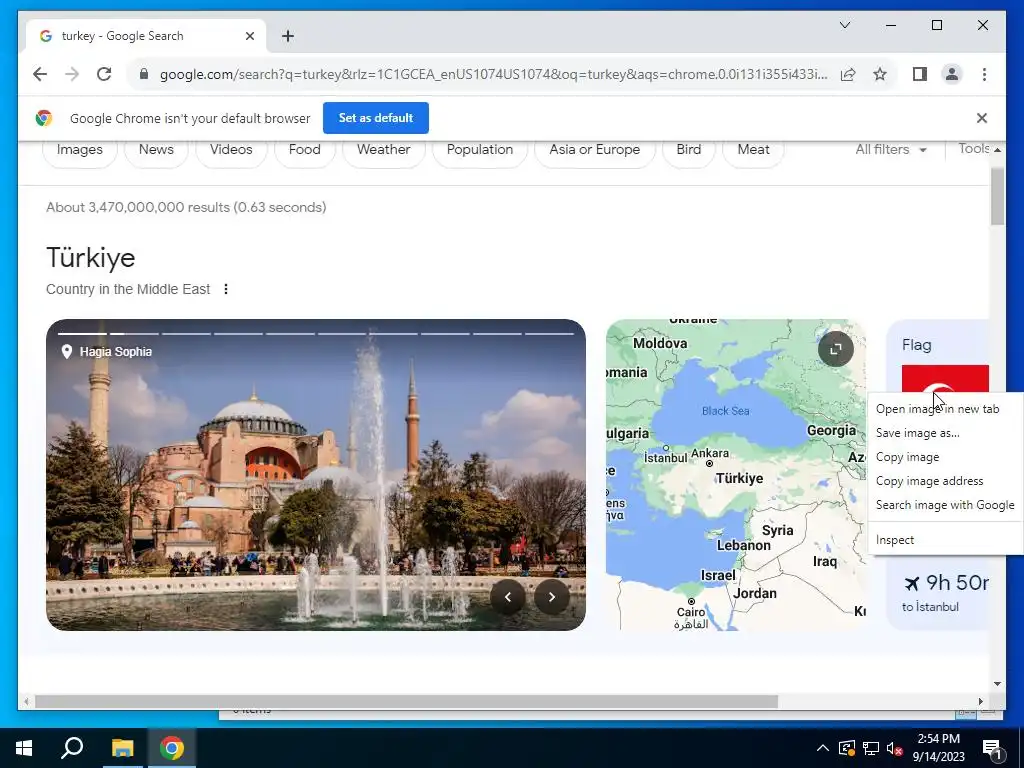
Task: Expand the Türkiye map view
Action: point(835,349)
